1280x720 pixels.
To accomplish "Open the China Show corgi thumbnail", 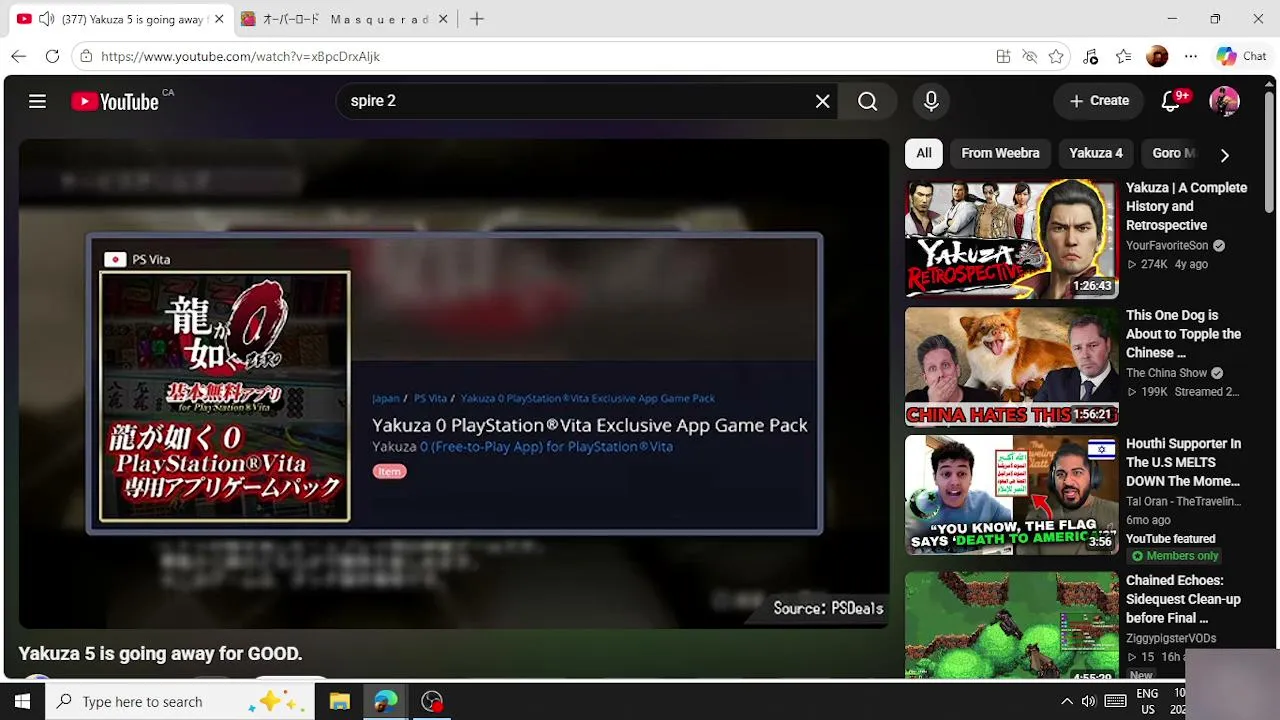I will pyautogui.click(x=1011, y=367).
